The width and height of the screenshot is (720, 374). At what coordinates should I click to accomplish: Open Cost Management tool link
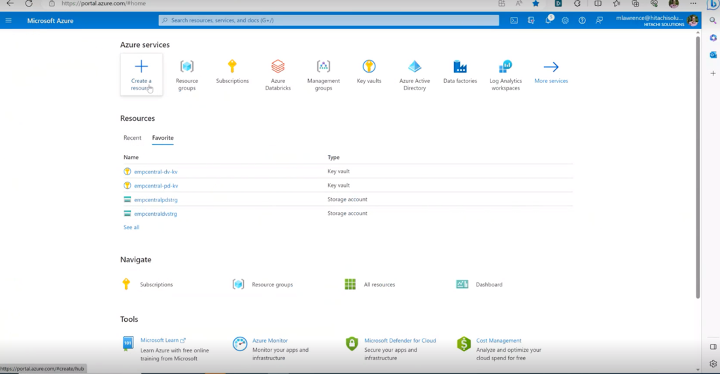pos(499,340)
